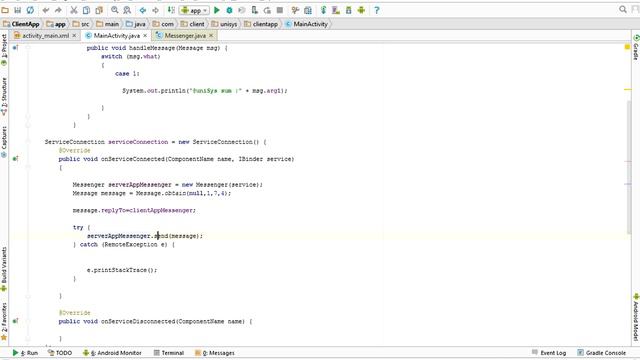Open the Gradle Console panel

click(x=602, y=353)
